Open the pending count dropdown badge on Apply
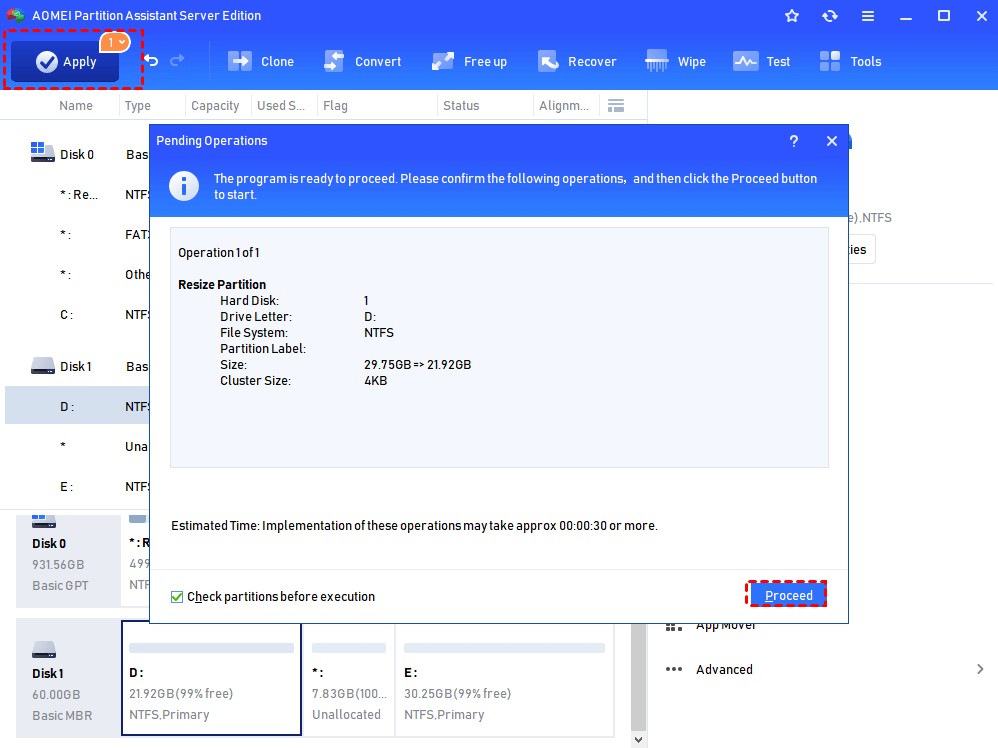998x748 pixels. (115, 43)
